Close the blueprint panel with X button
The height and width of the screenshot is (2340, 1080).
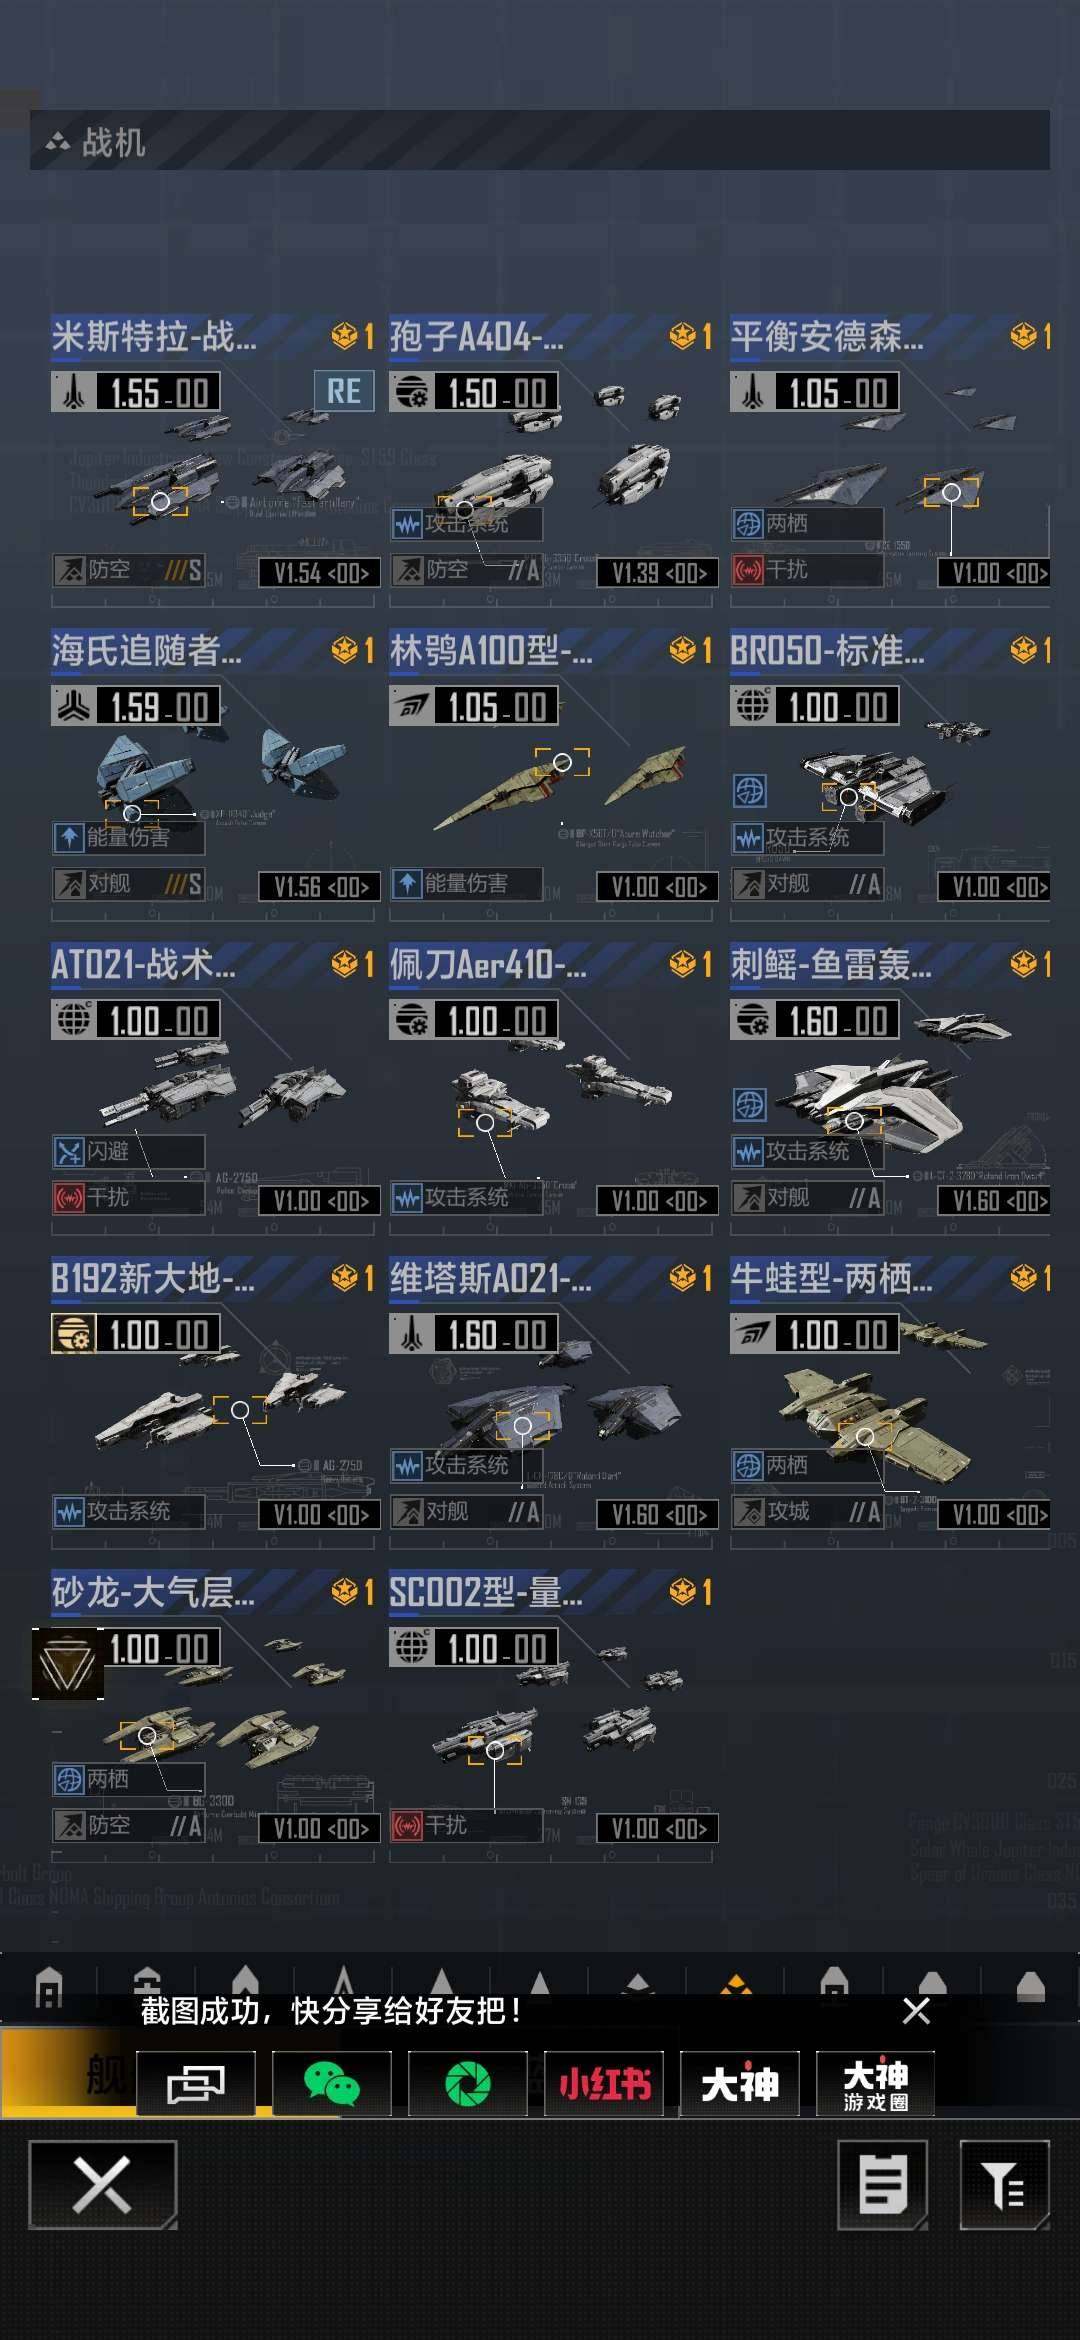tap(103, 2185)
